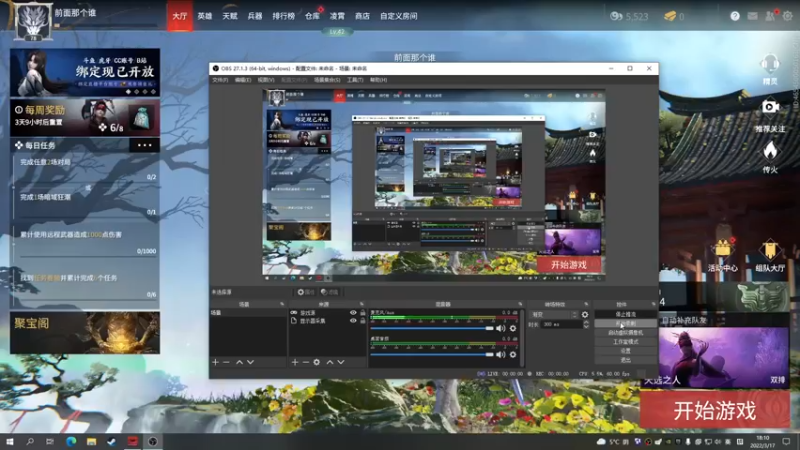The image size is (800, 450).
Task: Open the 凌霄 tab in game menu
Action: 337,16
